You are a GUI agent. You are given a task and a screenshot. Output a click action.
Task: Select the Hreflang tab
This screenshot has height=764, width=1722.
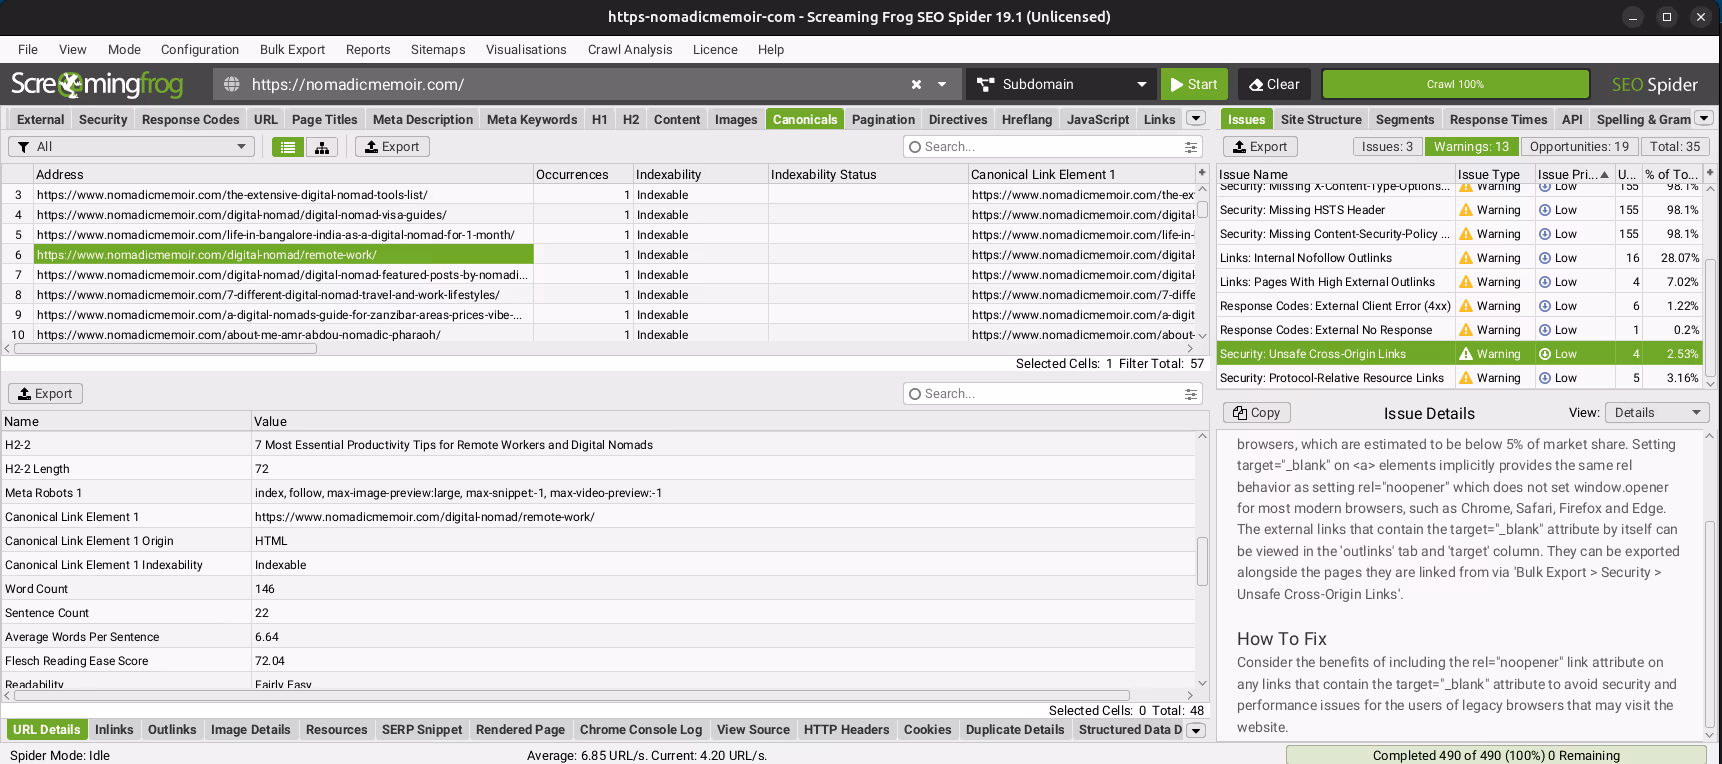1027,119
